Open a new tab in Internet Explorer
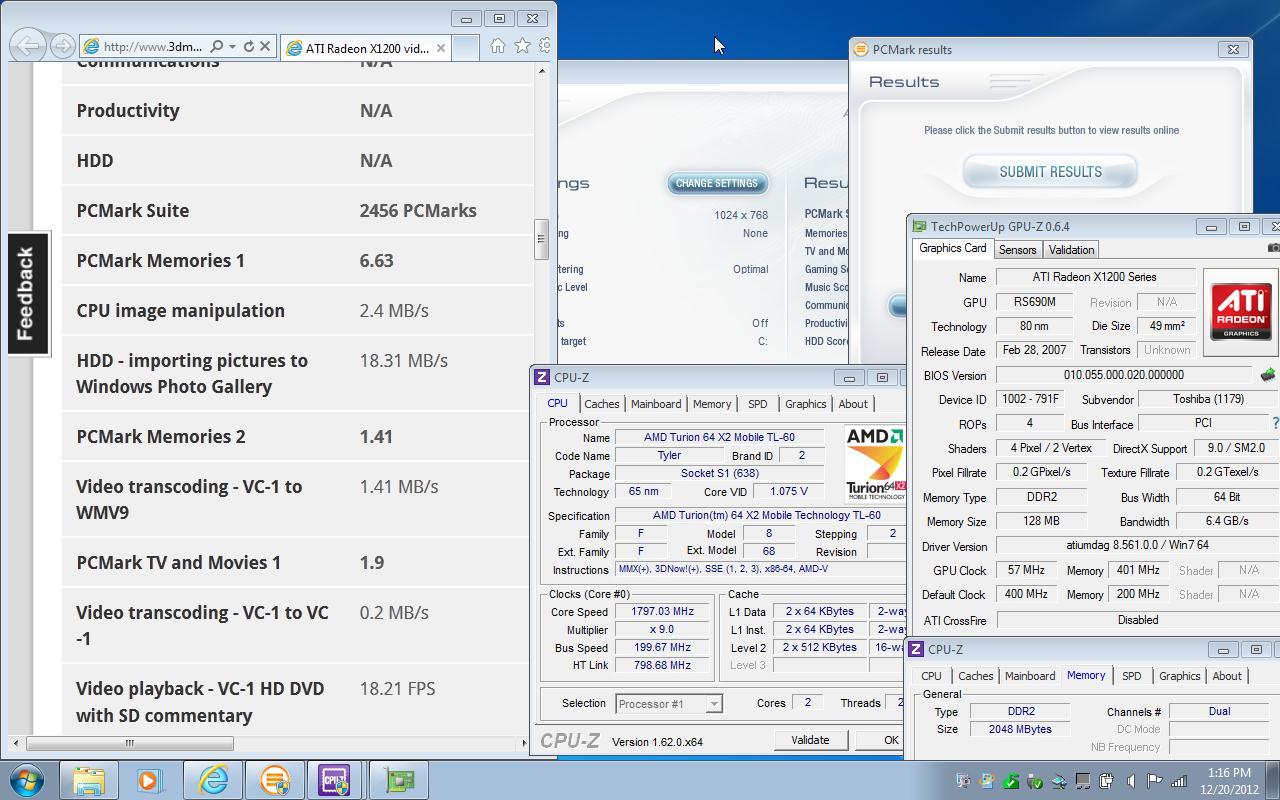This screenshot has height=800, width=1280. [x=465, y=47]
